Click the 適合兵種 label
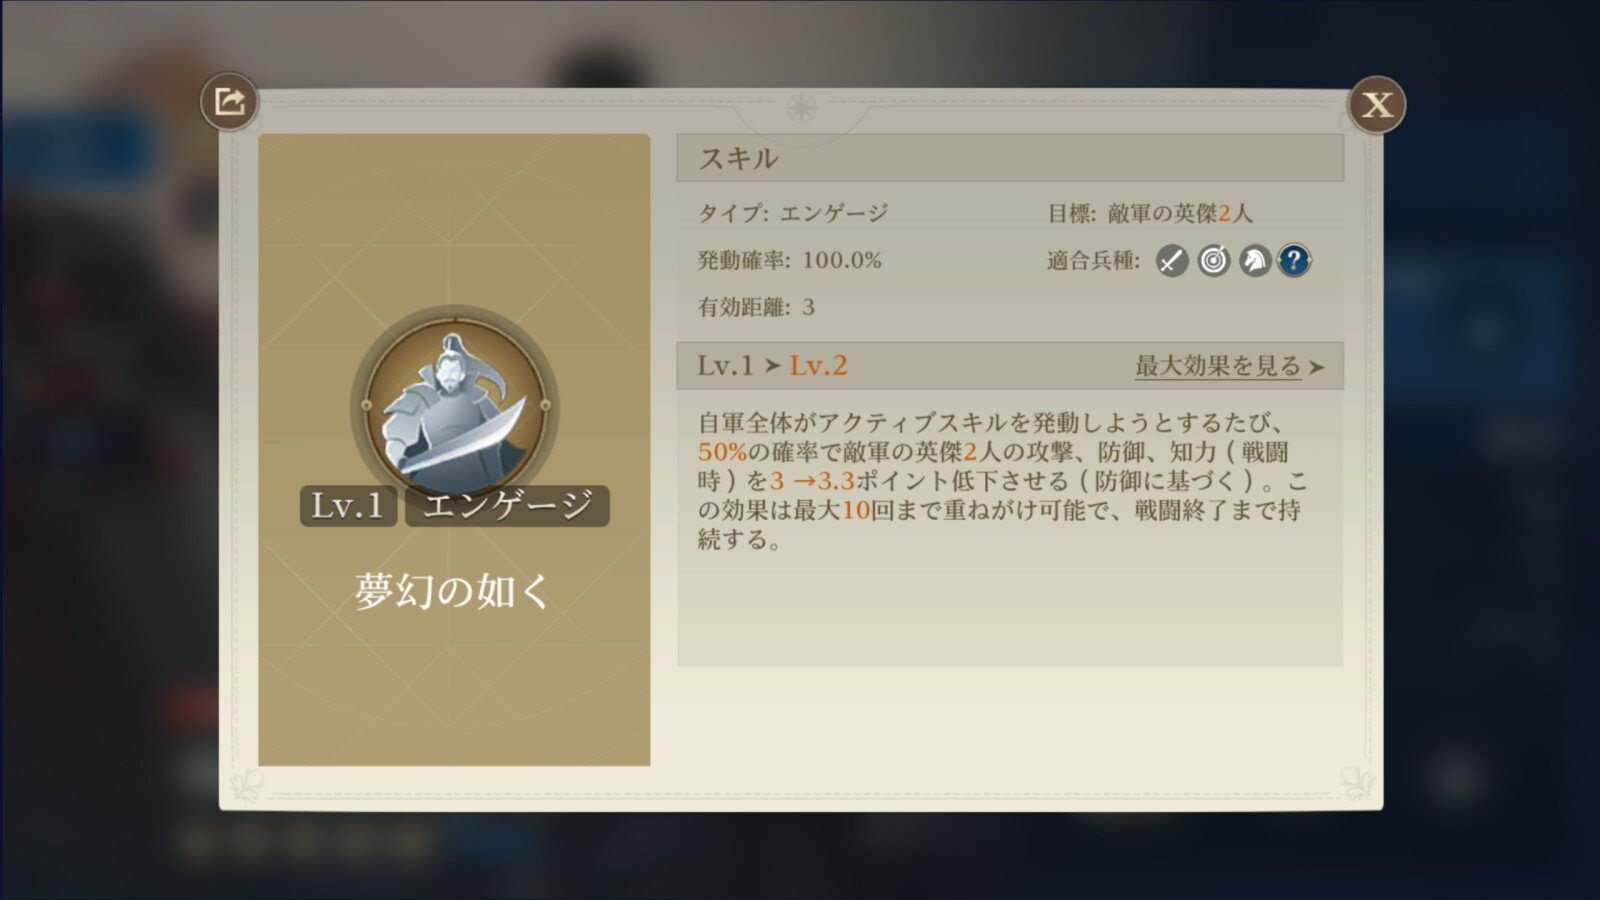1600x900 pixels. point(1093,261)
